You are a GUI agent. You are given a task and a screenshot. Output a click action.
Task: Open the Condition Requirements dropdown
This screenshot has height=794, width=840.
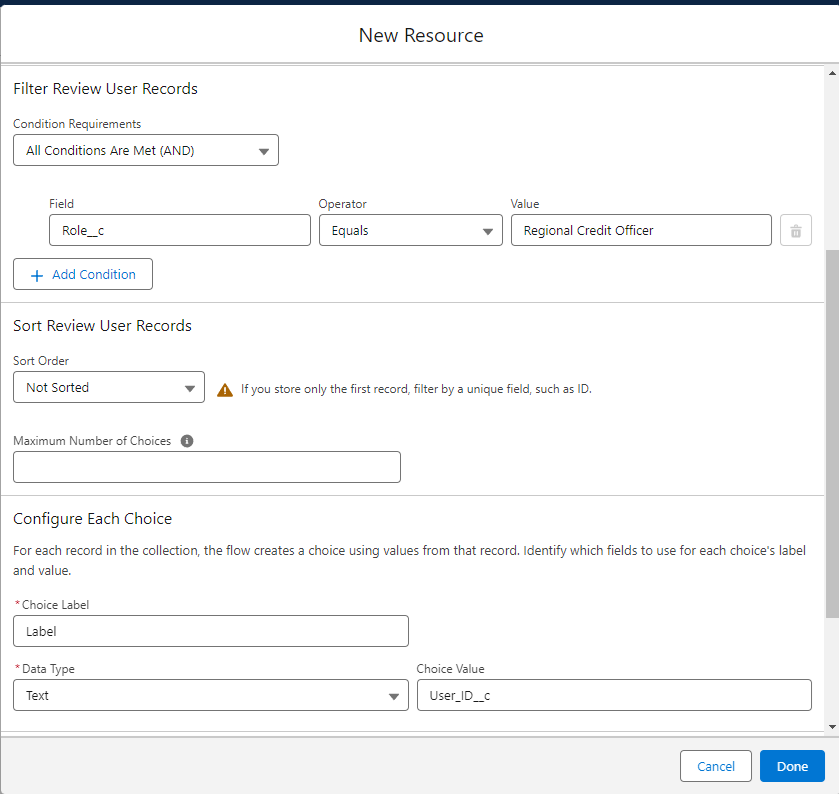coord(146,151)
